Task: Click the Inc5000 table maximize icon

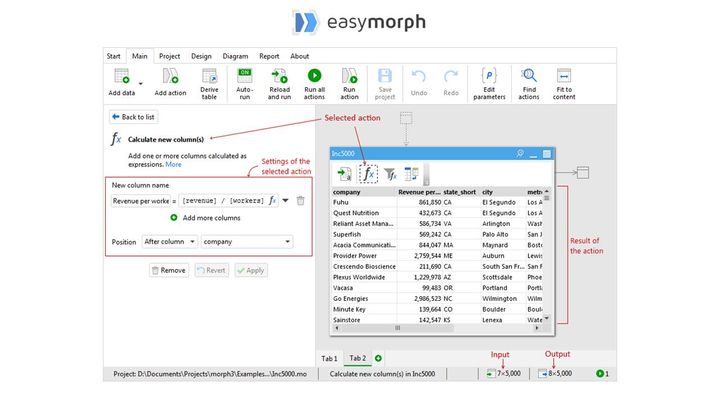Action: coord(547,154)
